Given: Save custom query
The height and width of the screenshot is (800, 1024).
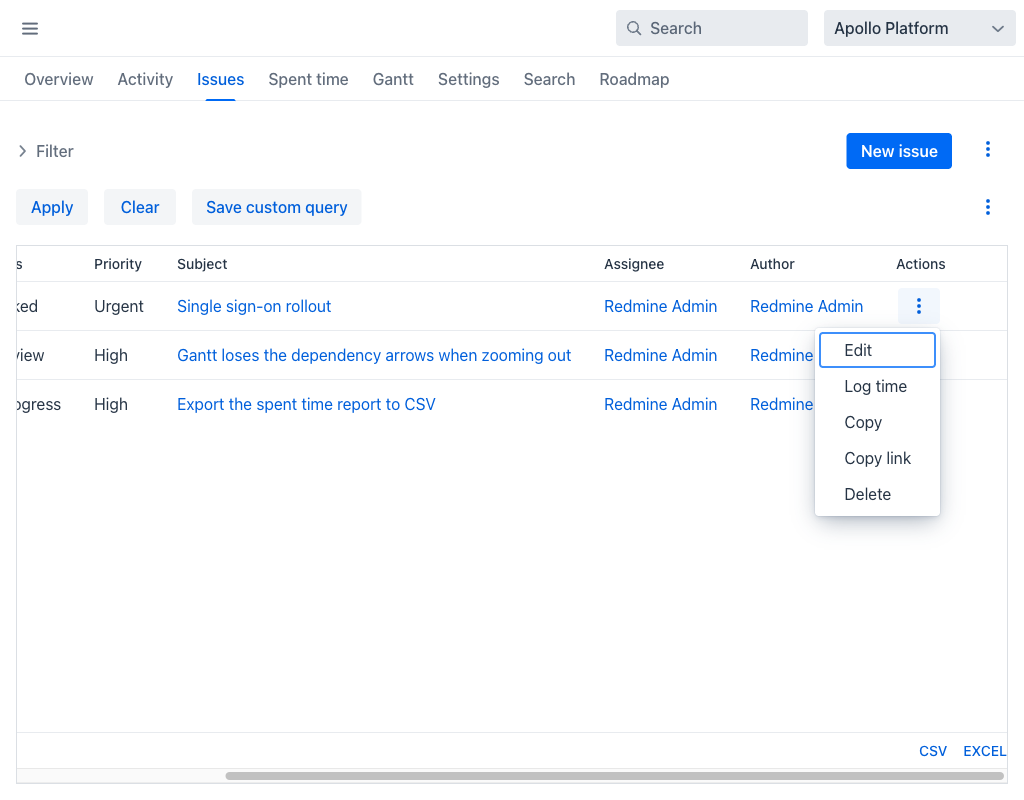Looking at the screenshot, I should point(276,207).
